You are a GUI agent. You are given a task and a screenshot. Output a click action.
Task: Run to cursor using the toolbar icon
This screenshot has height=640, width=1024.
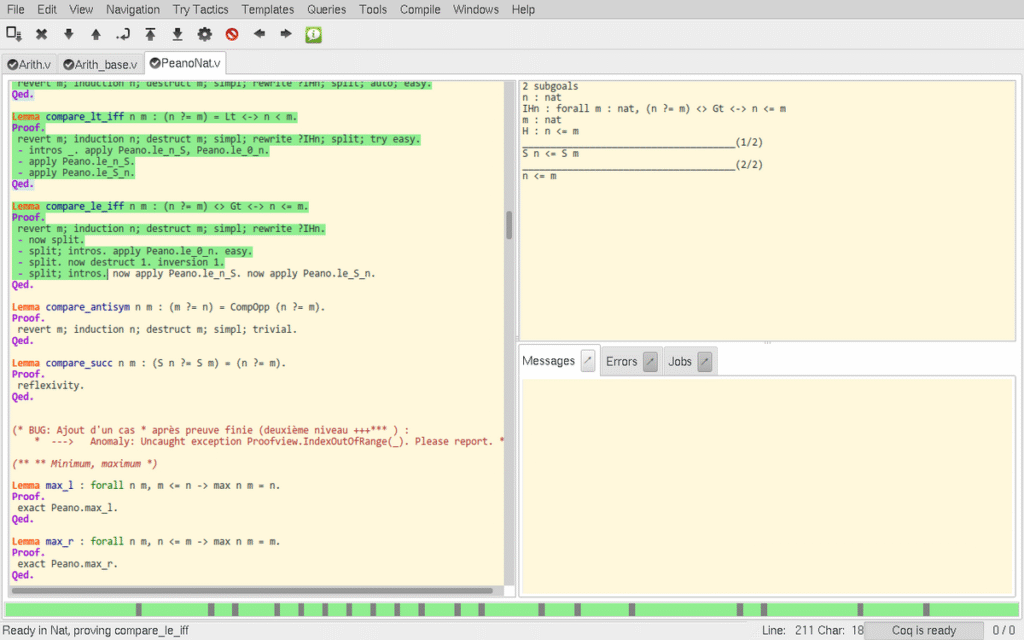tap(123, 34)
